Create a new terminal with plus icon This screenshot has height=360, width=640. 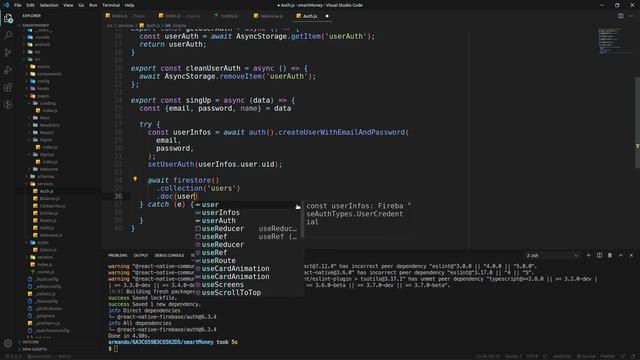pyautogui.click(x=588, y=255)
